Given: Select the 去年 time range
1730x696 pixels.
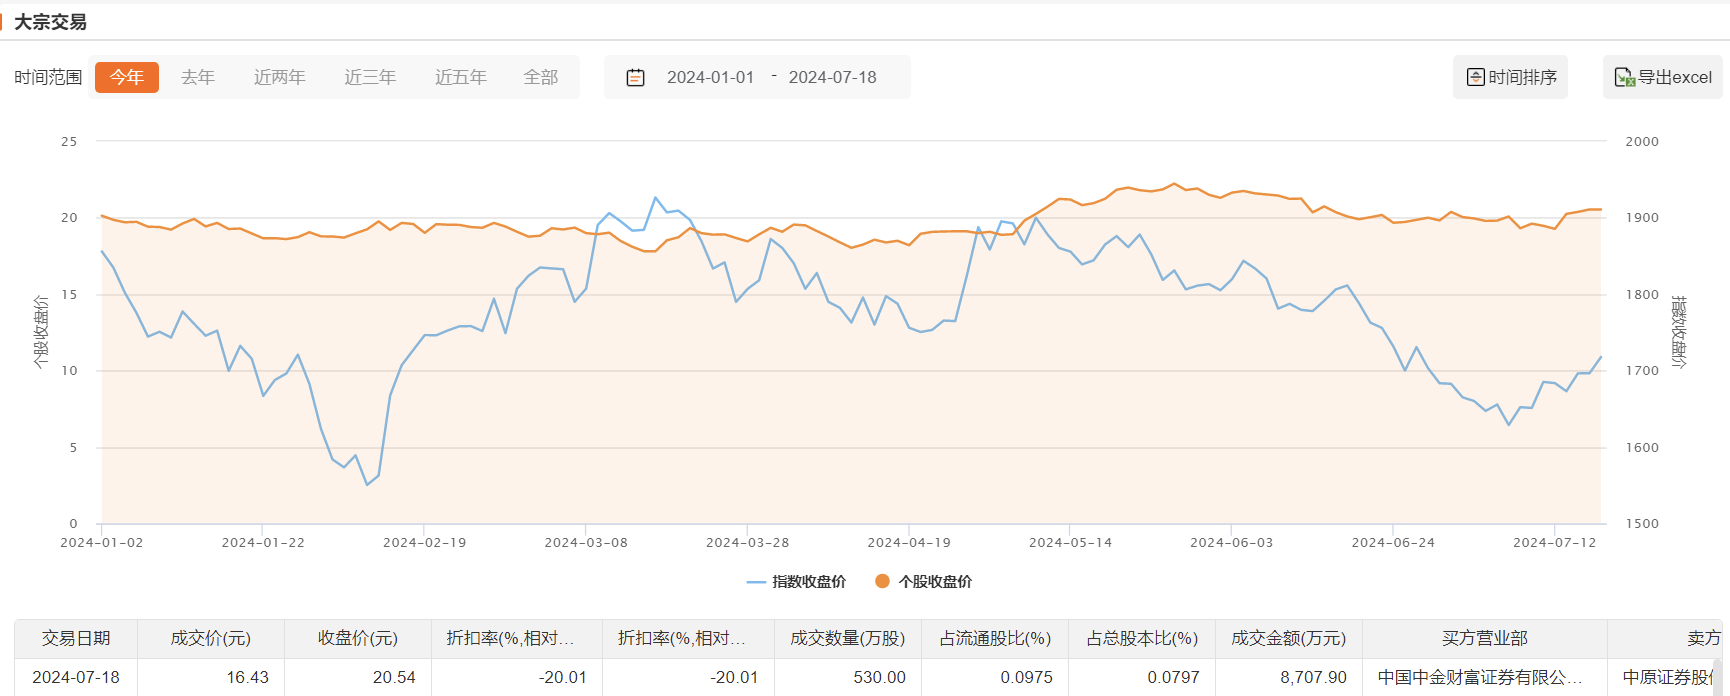Looking at the screenshot, I should click(198, 77).
